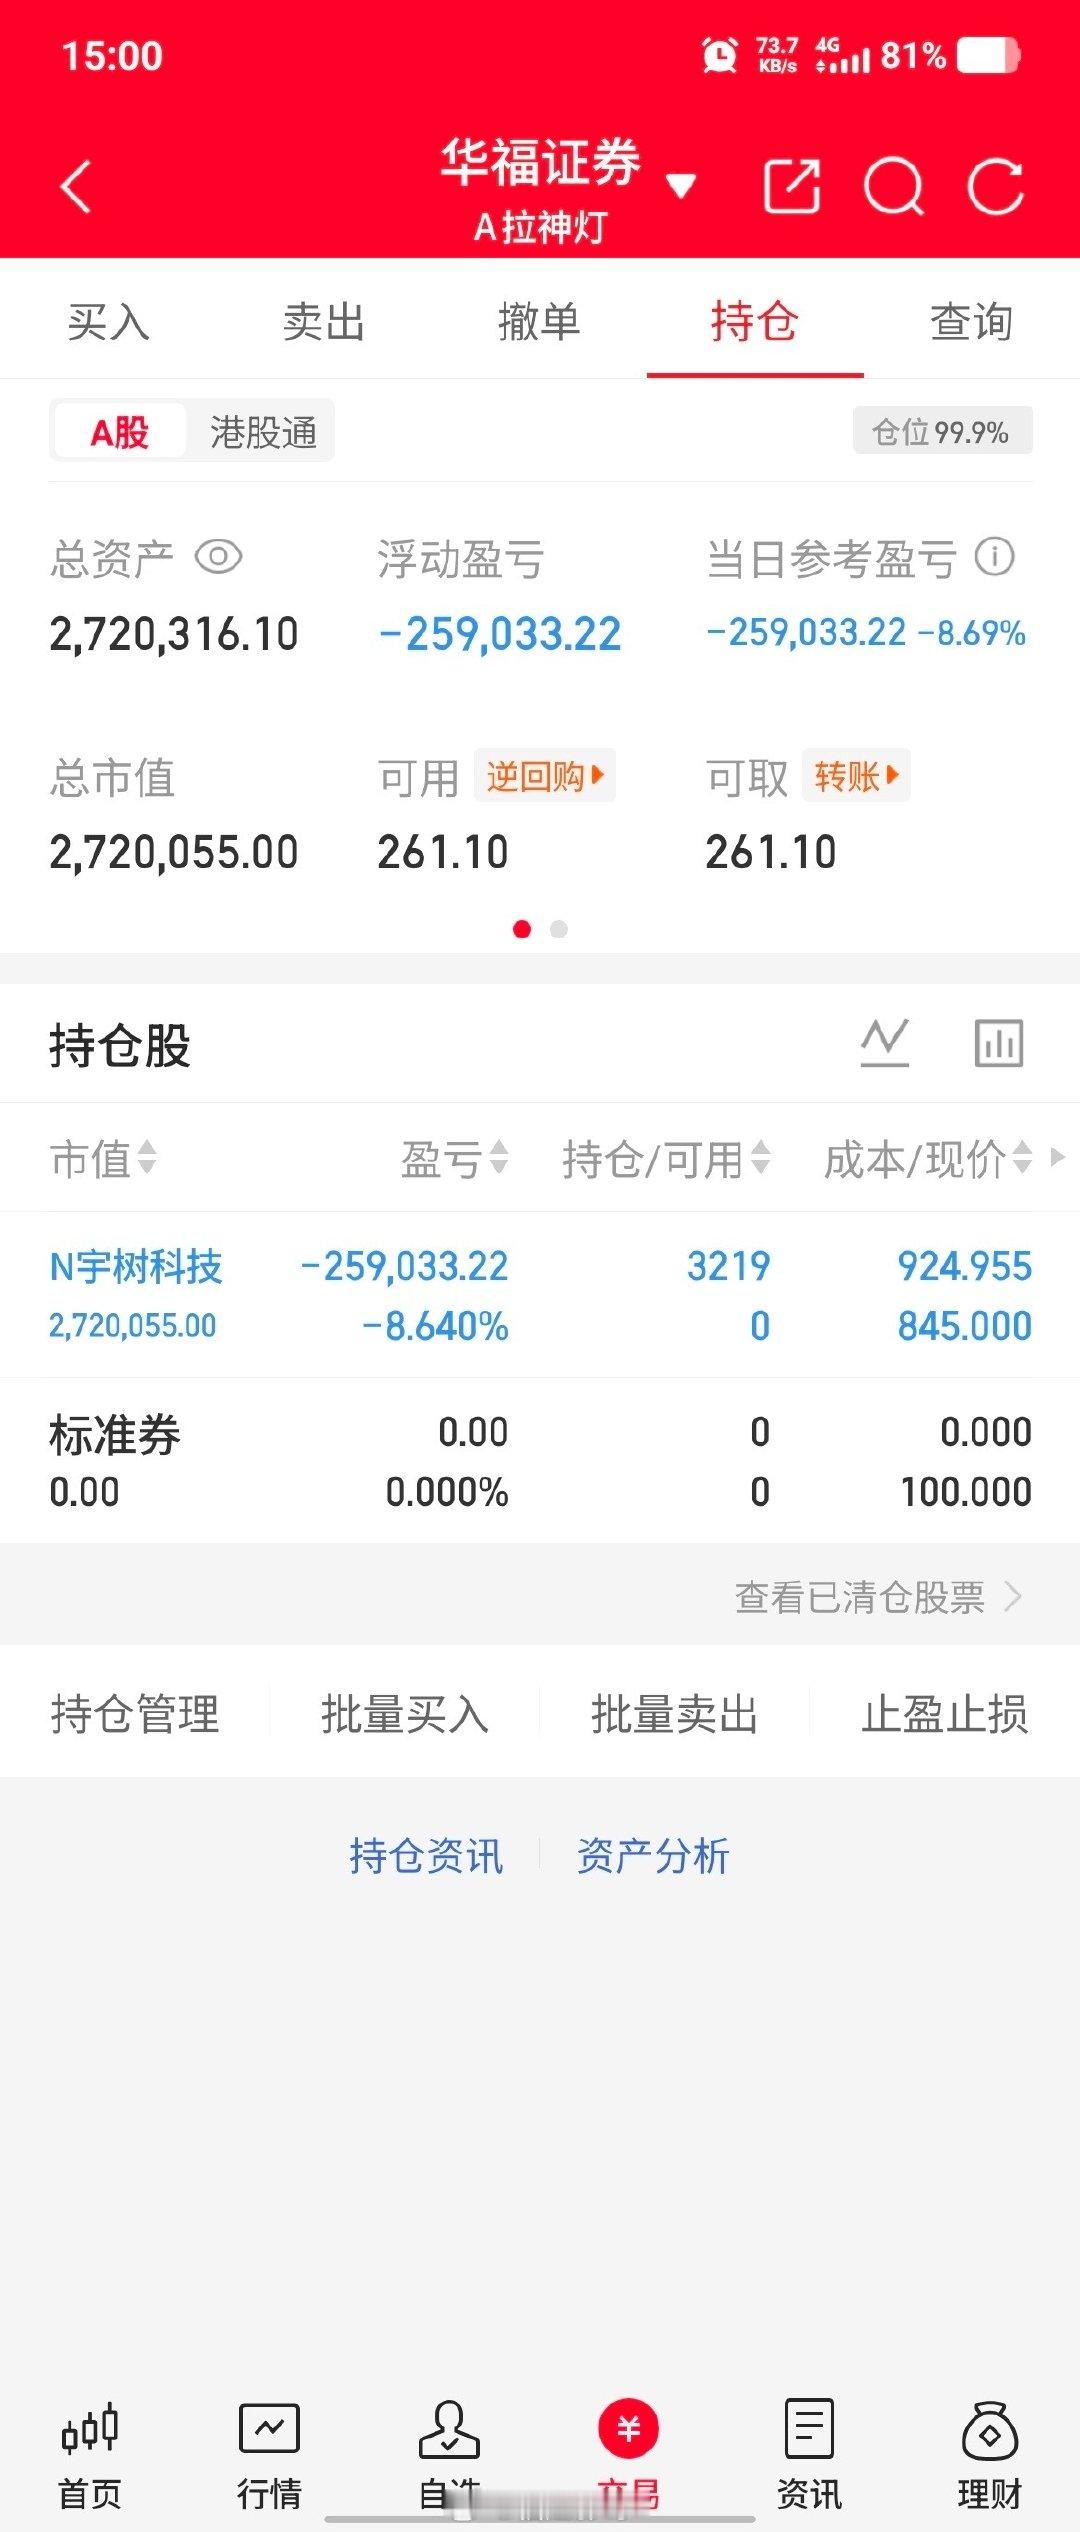Tap the 4G signal strength indicator

(842, 55)
